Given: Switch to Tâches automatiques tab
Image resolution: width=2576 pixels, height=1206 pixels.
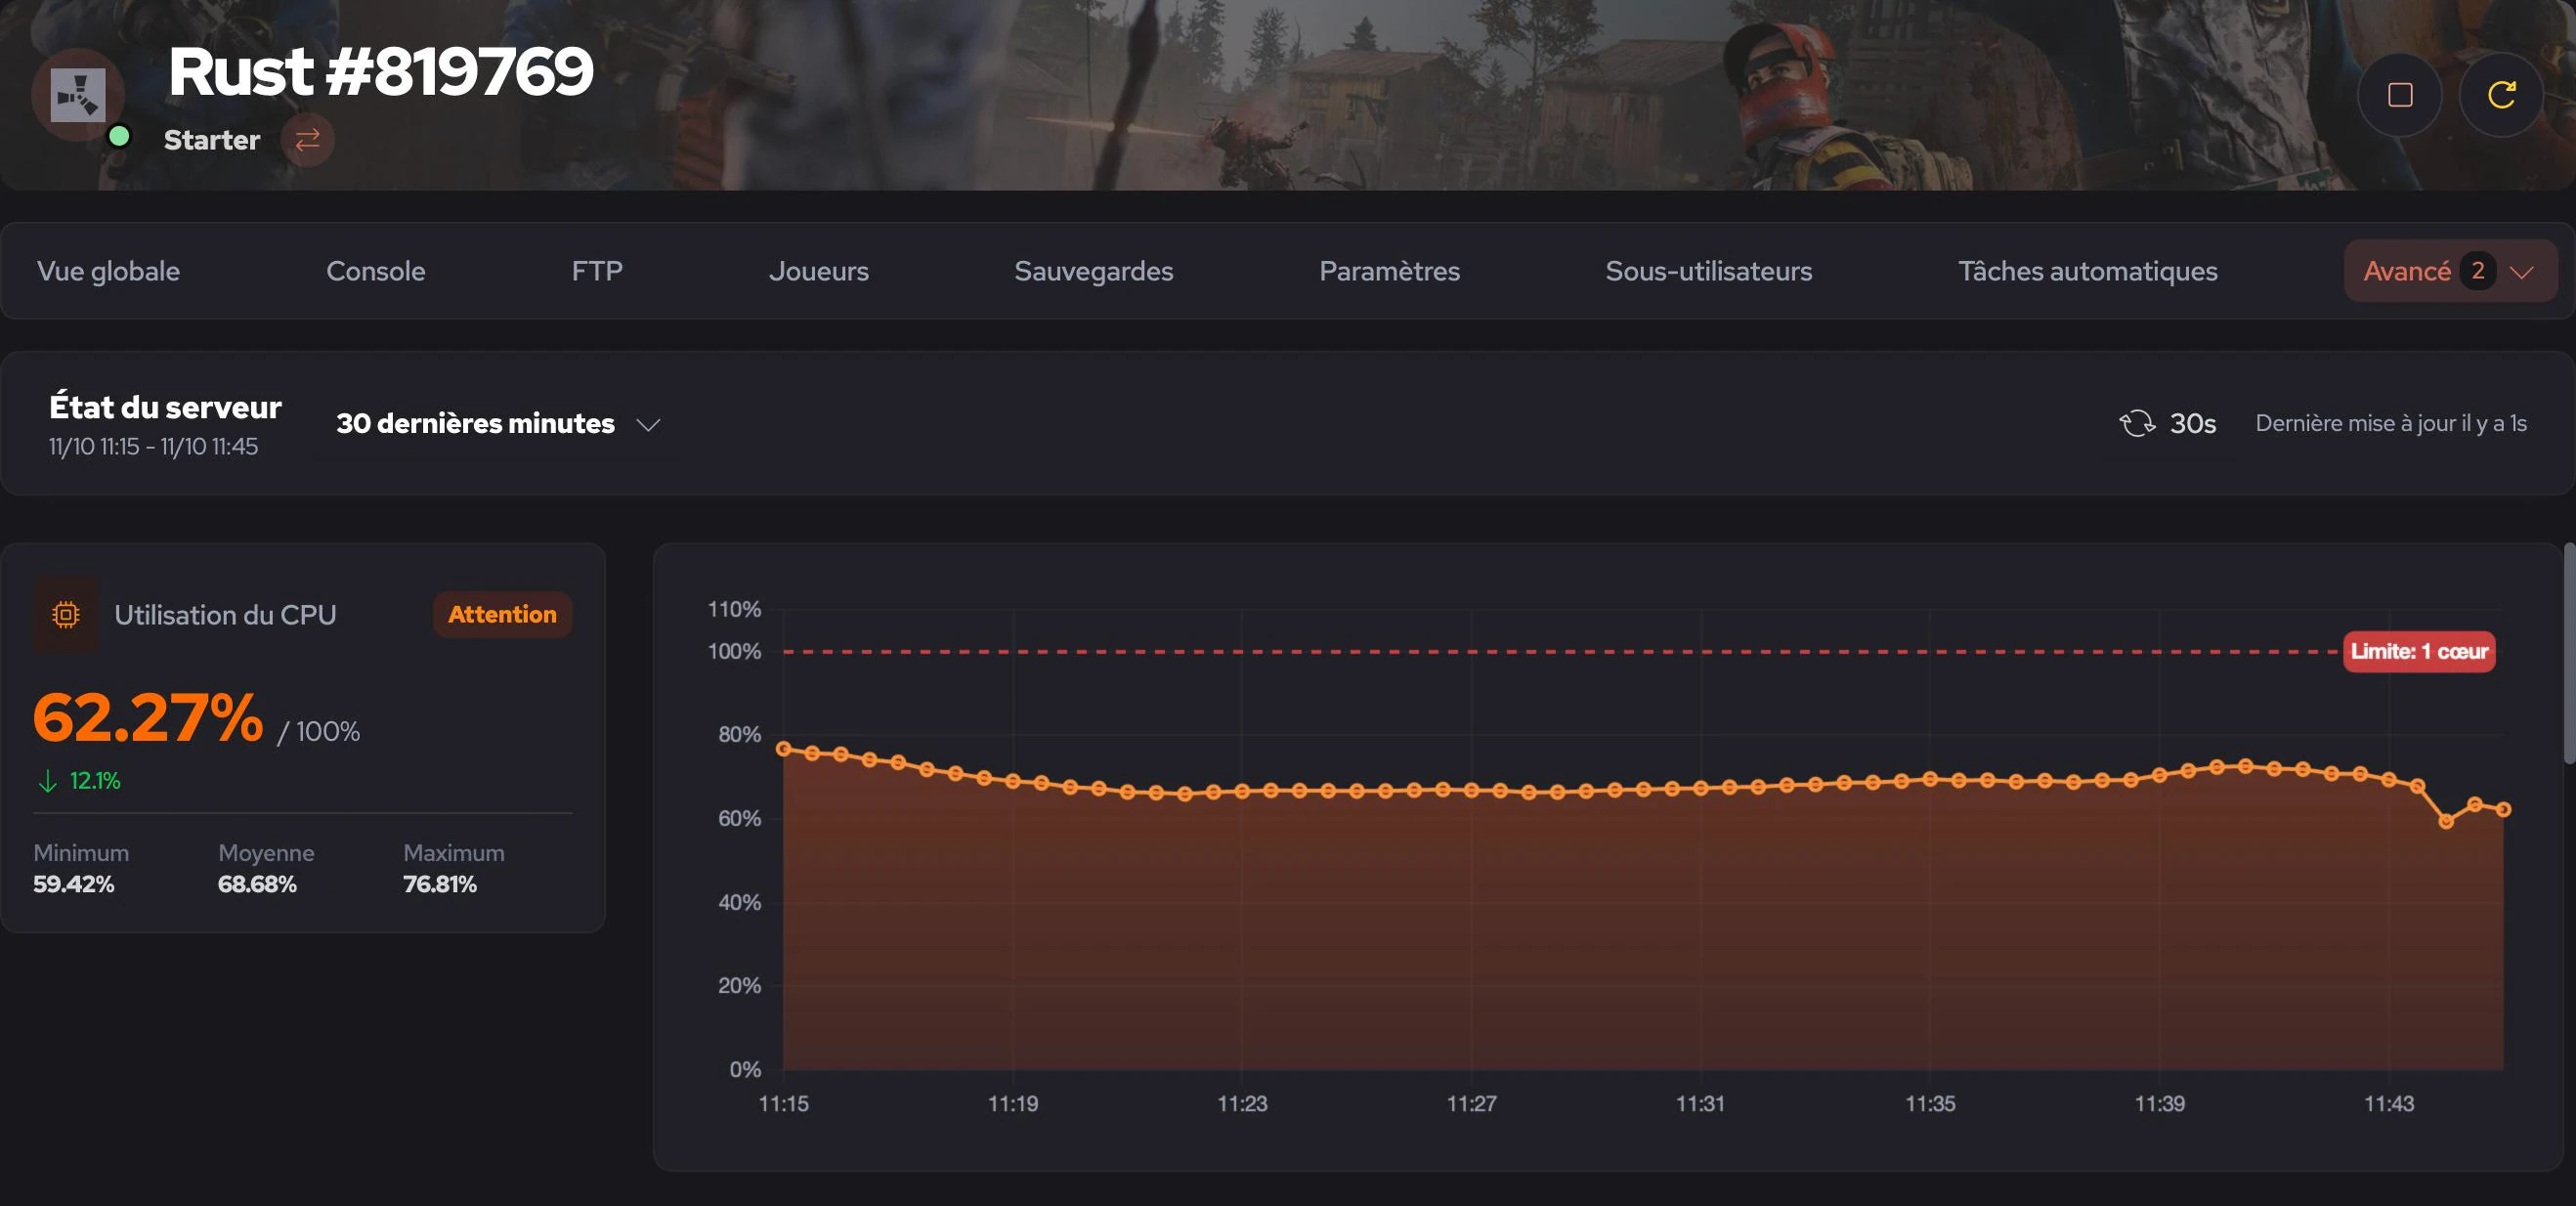Looking at the screenshot, I should click(2087, 271).
